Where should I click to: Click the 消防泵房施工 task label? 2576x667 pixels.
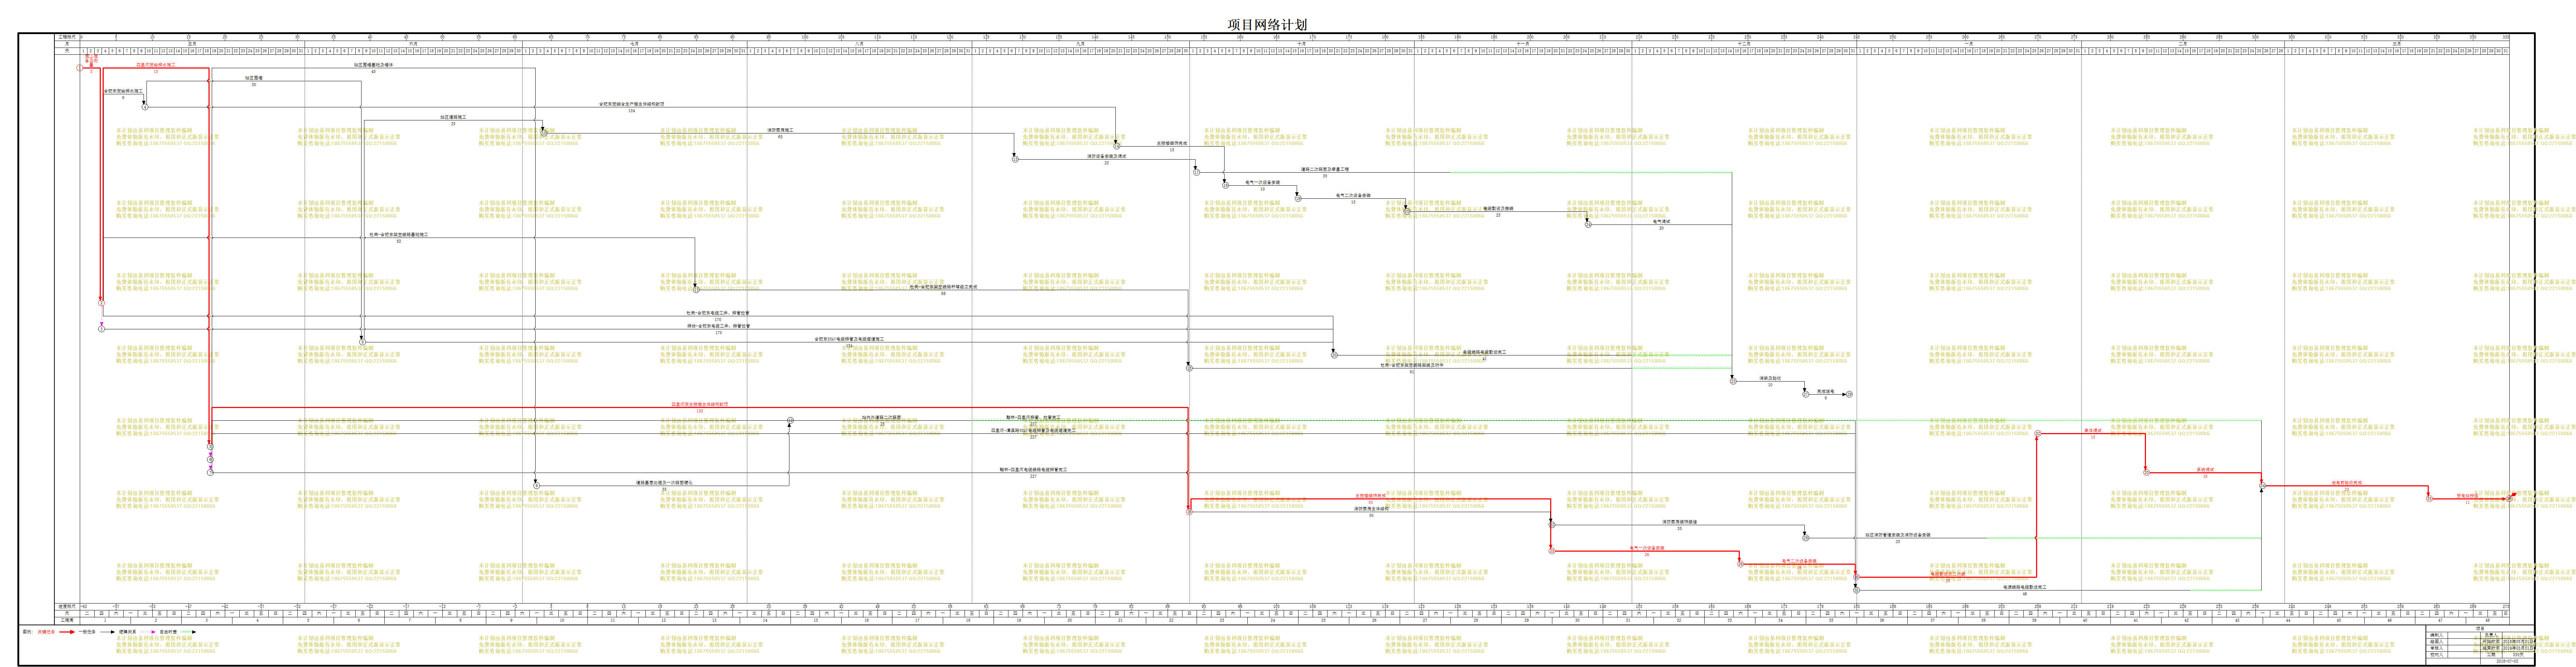coord(780,130)
